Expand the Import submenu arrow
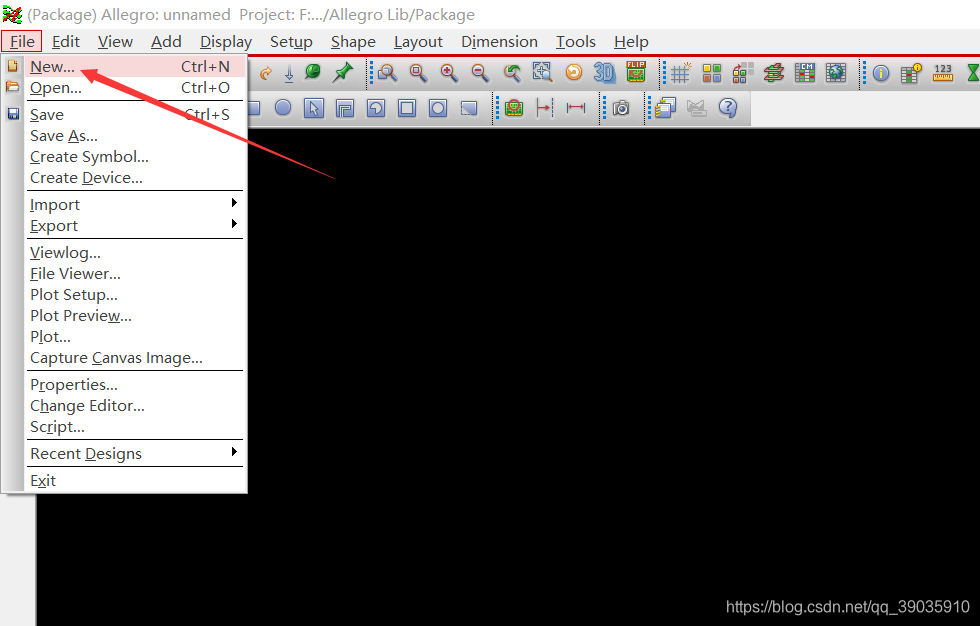 (234, 202)
